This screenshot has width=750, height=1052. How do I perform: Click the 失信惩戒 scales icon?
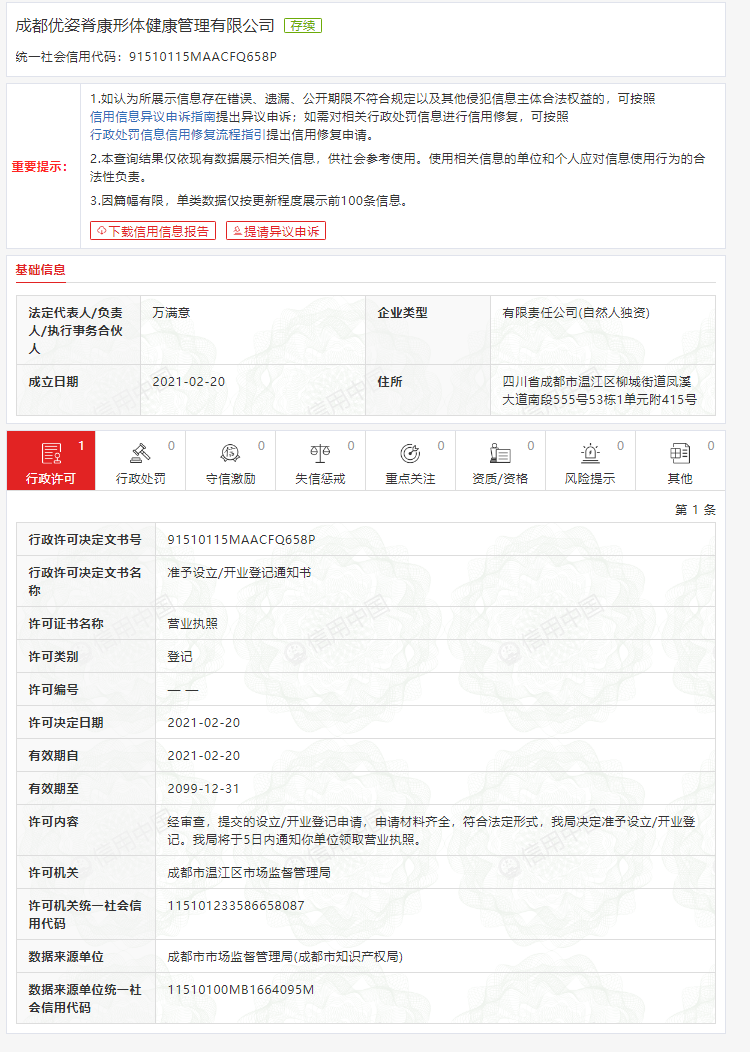(320, 454)
